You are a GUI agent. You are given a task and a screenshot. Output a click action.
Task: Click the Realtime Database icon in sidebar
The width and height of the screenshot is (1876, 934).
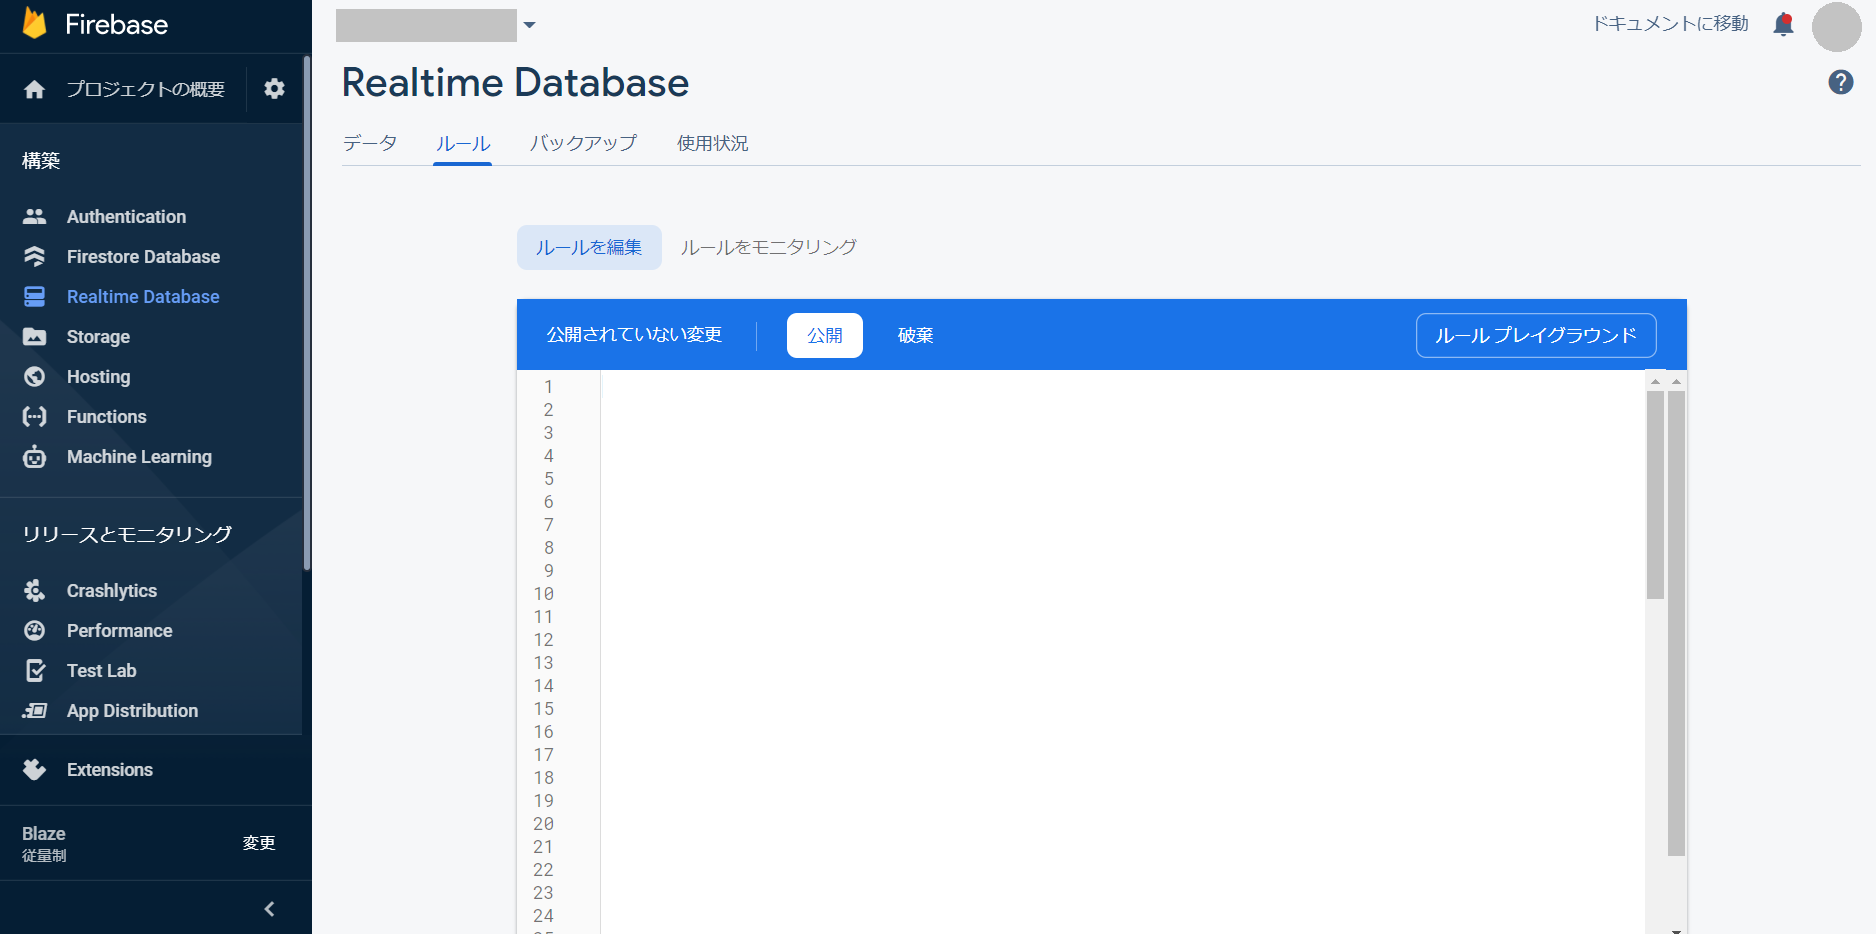tap(35, 296)
